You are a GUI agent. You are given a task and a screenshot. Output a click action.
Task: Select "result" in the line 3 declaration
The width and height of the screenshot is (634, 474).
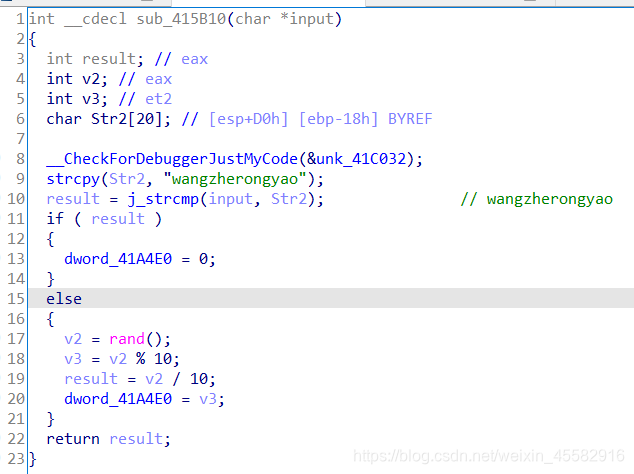click(x=110, y=59)
